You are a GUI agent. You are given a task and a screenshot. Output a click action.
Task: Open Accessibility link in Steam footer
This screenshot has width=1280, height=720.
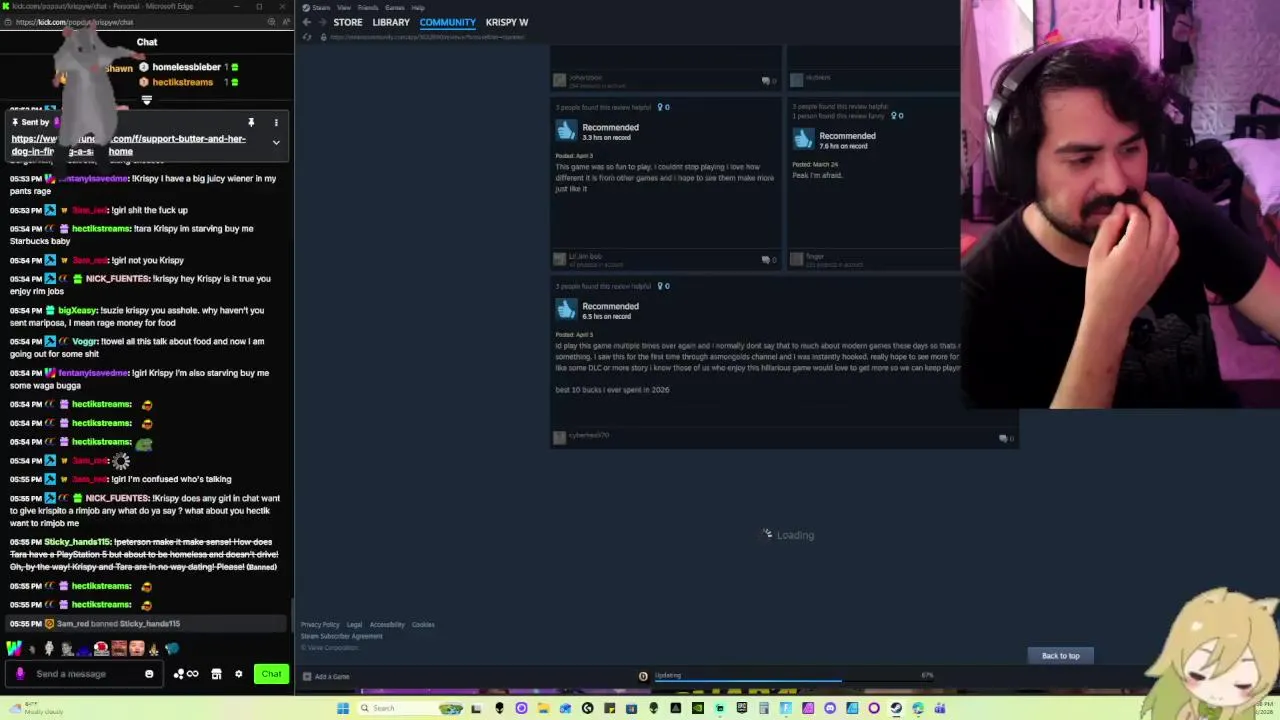click(x=387, y=625)
